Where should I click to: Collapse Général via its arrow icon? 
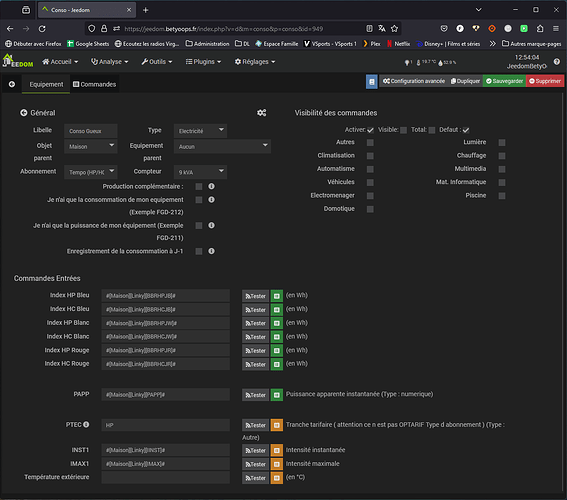[x=24, y=113]
